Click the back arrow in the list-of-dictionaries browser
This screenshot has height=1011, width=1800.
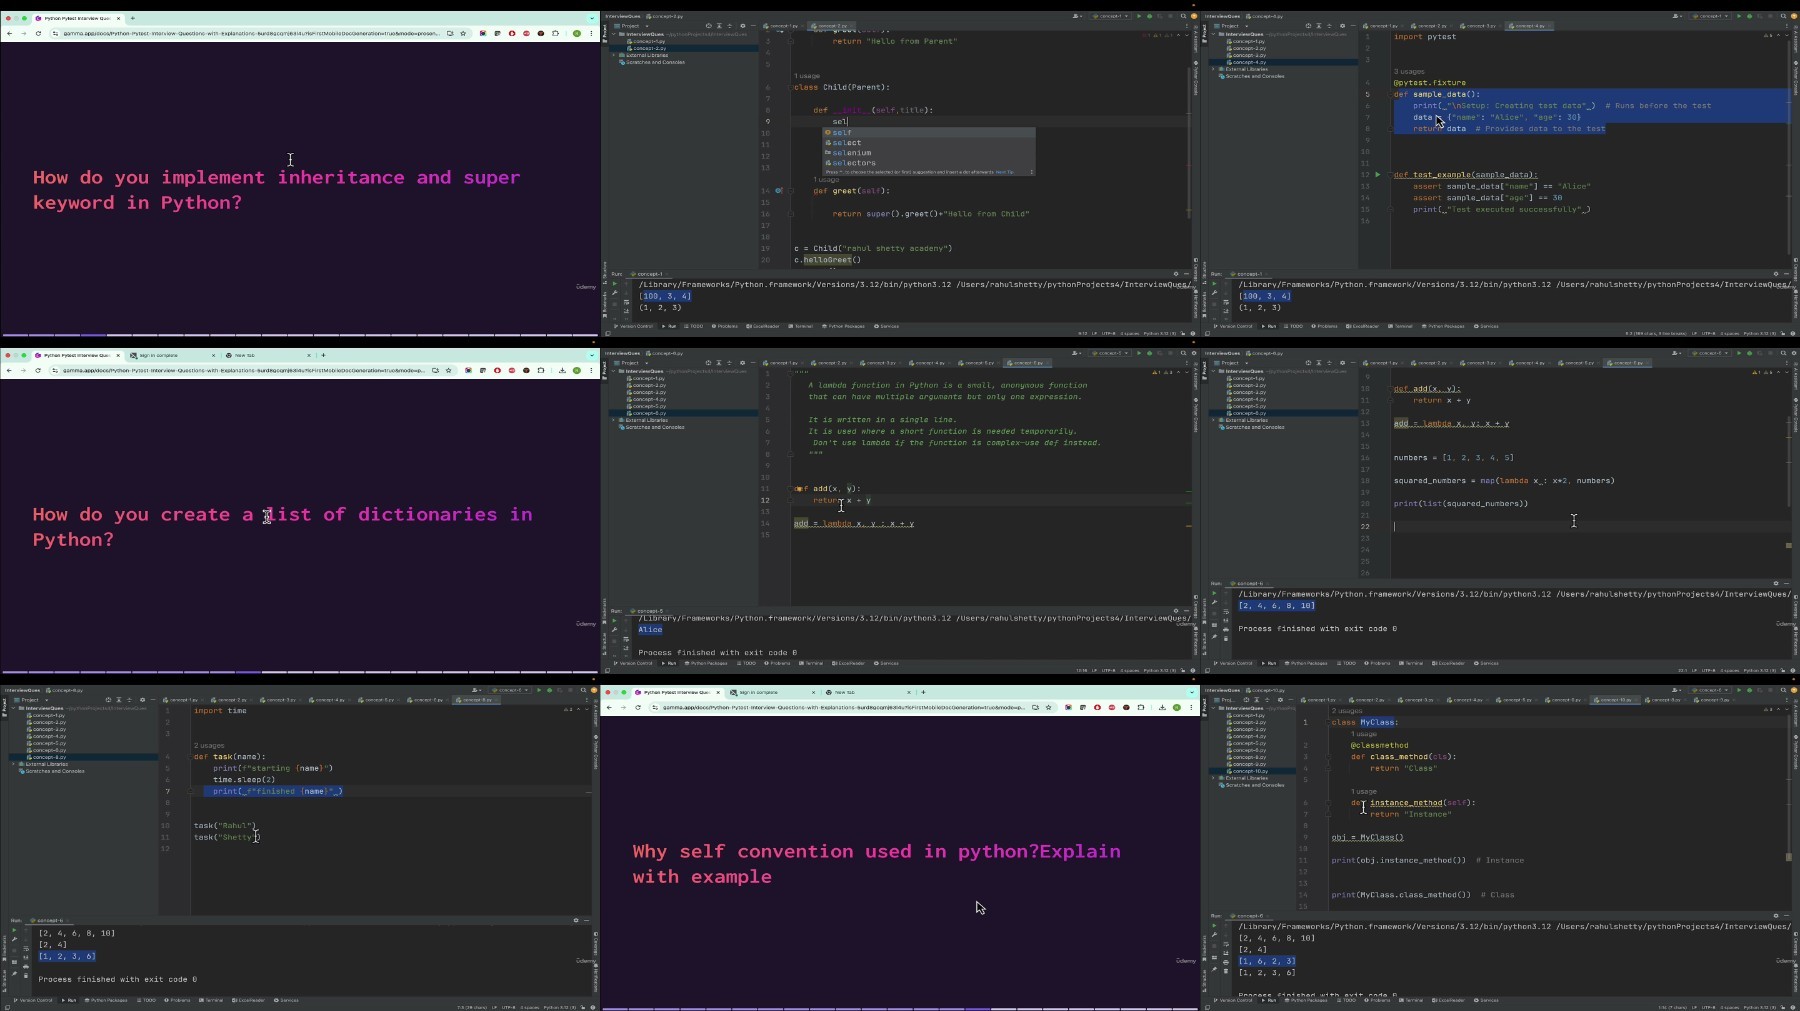point(9,370)
